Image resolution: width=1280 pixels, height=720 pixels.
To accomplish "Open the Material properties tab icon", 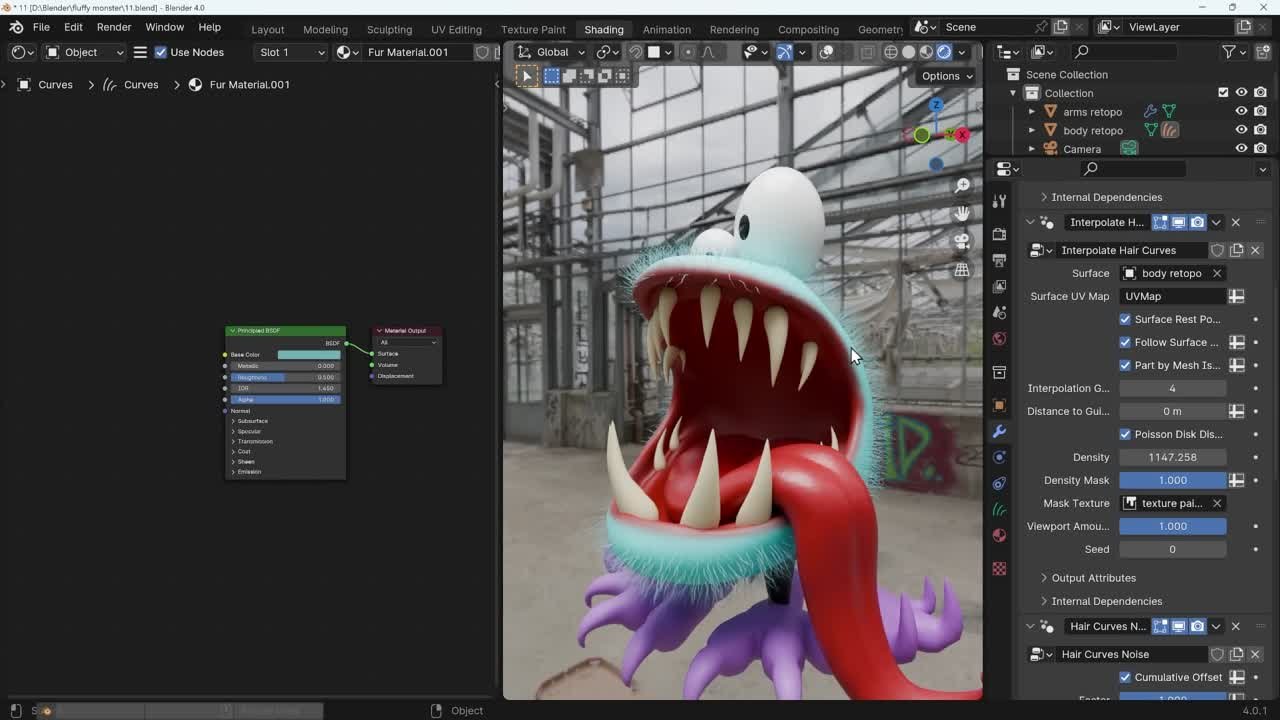I will click(999, 535).
